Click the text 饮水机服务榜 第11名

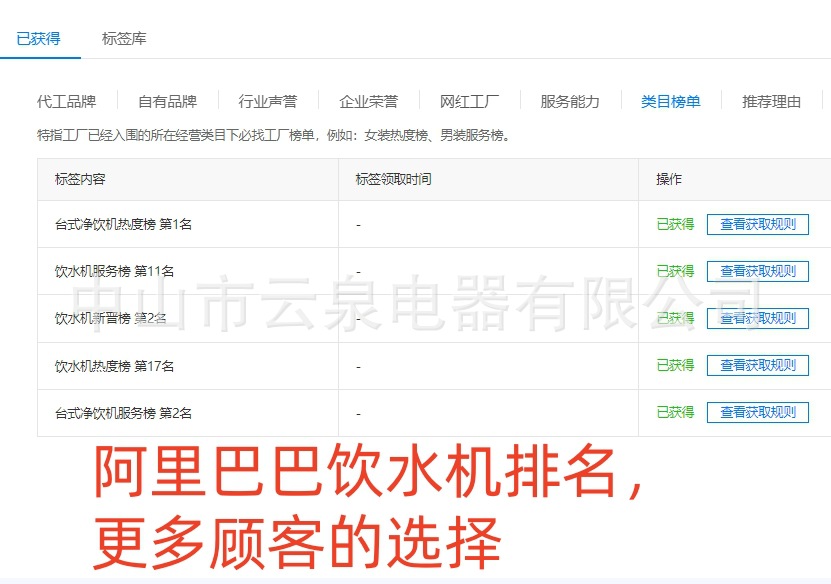point(114,271)
